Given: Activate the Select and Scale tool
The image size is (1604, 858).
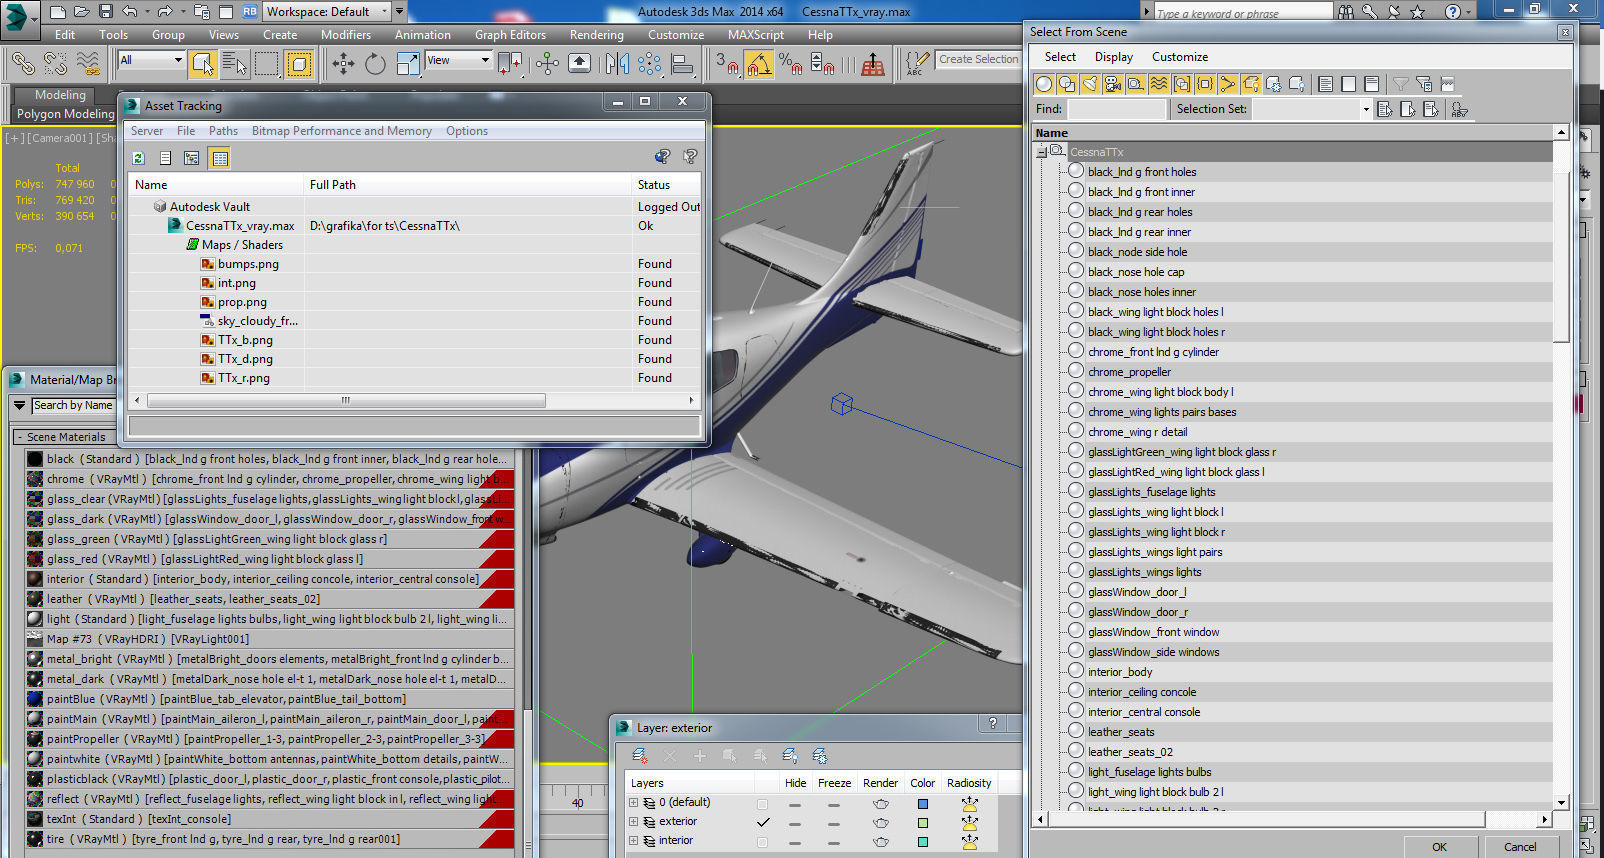Looking at the screenshot, I should (408, 64).
